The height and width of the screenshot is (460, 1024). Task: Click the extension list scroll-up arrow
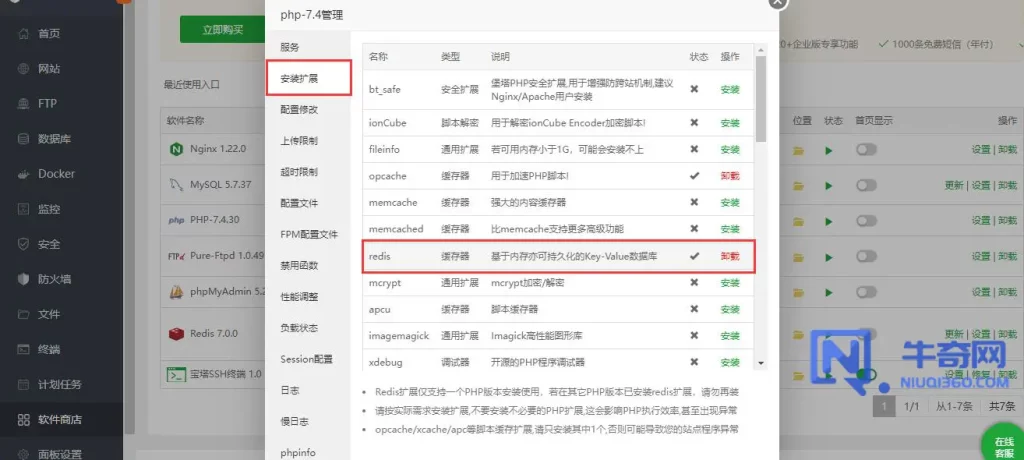(761, 50)
